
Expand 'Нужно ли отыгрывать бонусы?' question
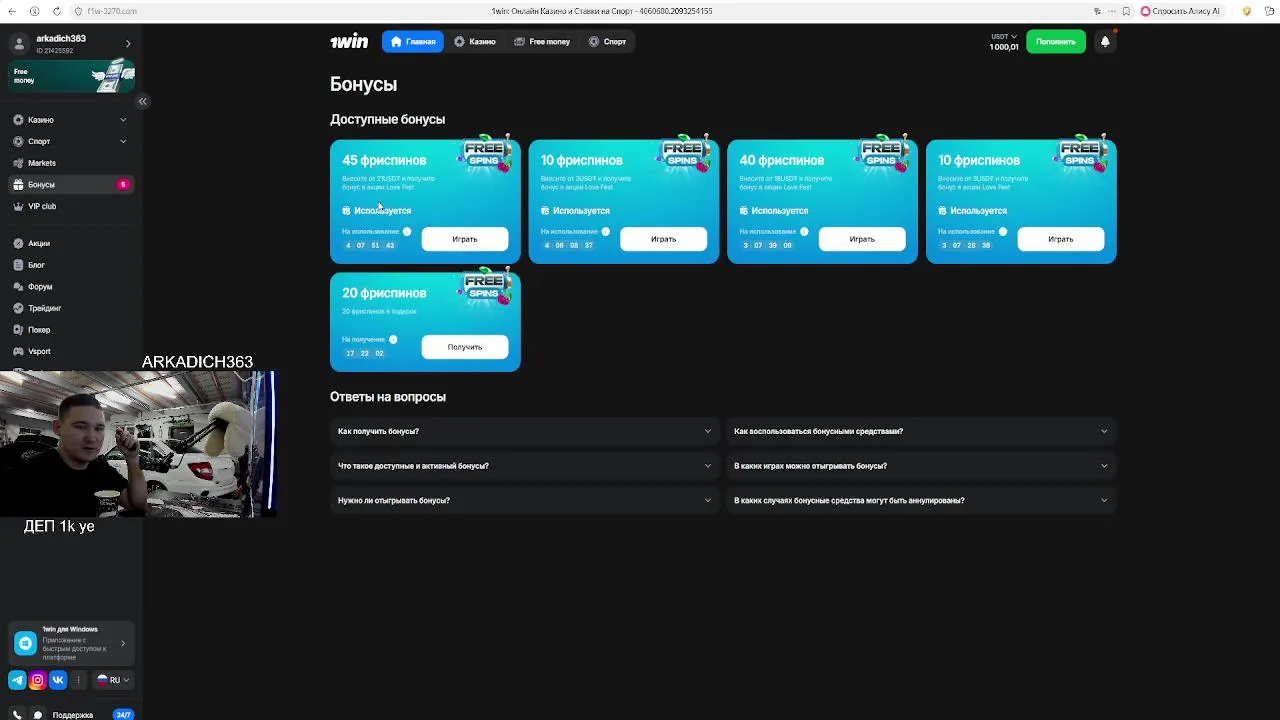524,500
